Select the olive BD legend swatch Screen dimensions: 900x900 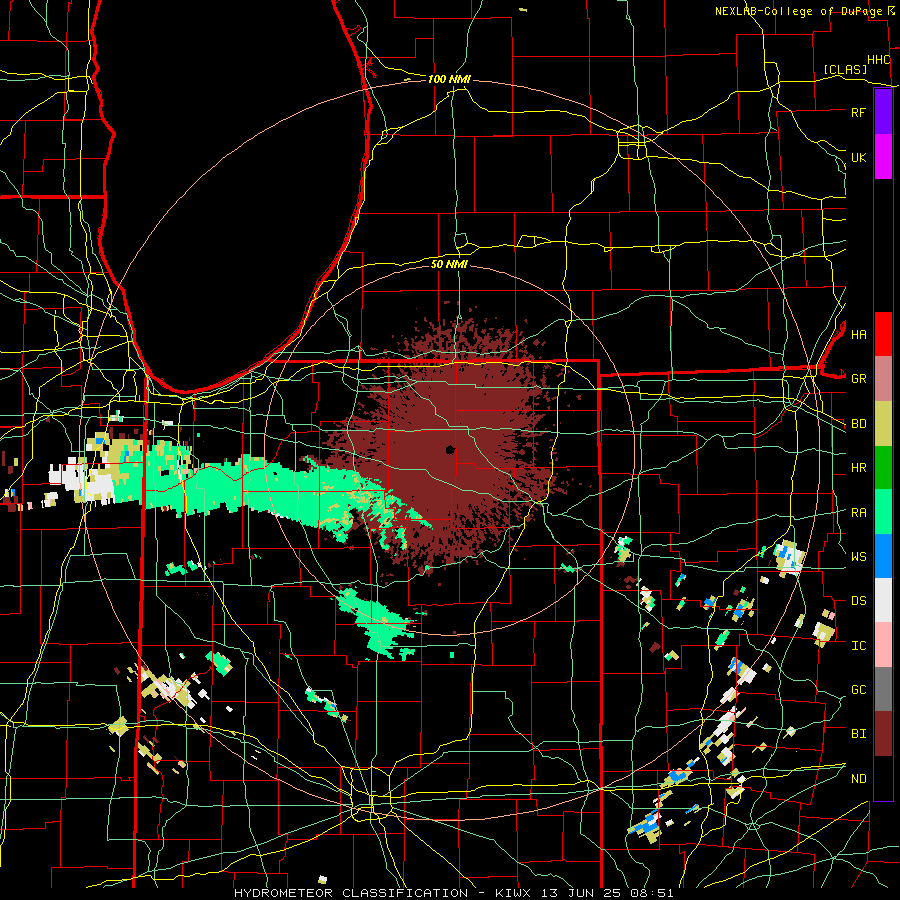(x=883, y=423)
